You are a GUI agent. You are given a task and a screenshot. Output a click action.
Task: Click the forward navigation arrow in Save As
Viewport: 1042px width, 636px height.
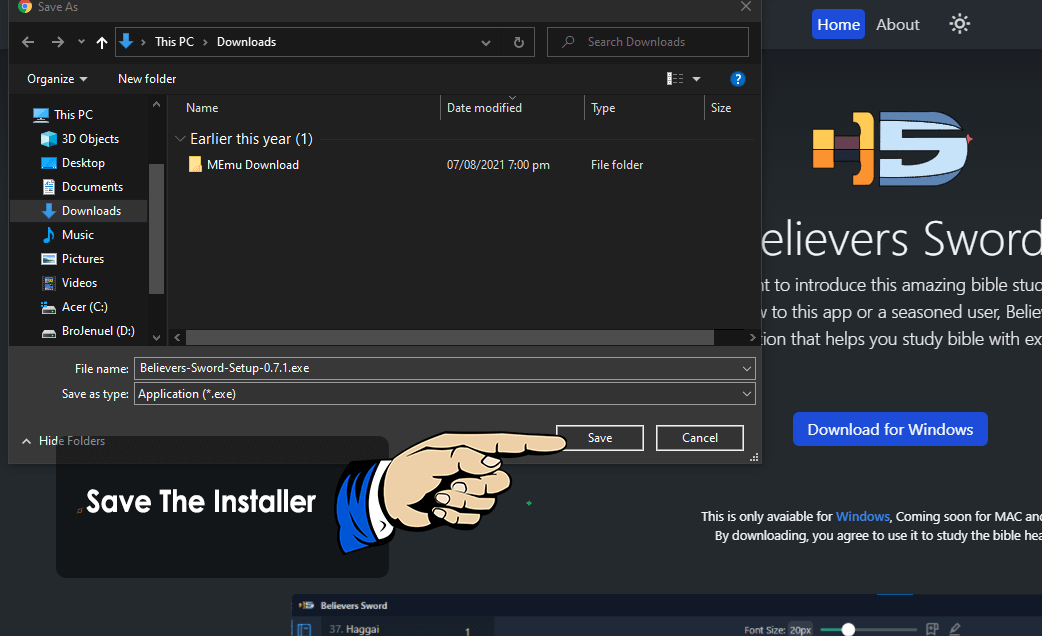pyautogui.click(x=58, y=42)
